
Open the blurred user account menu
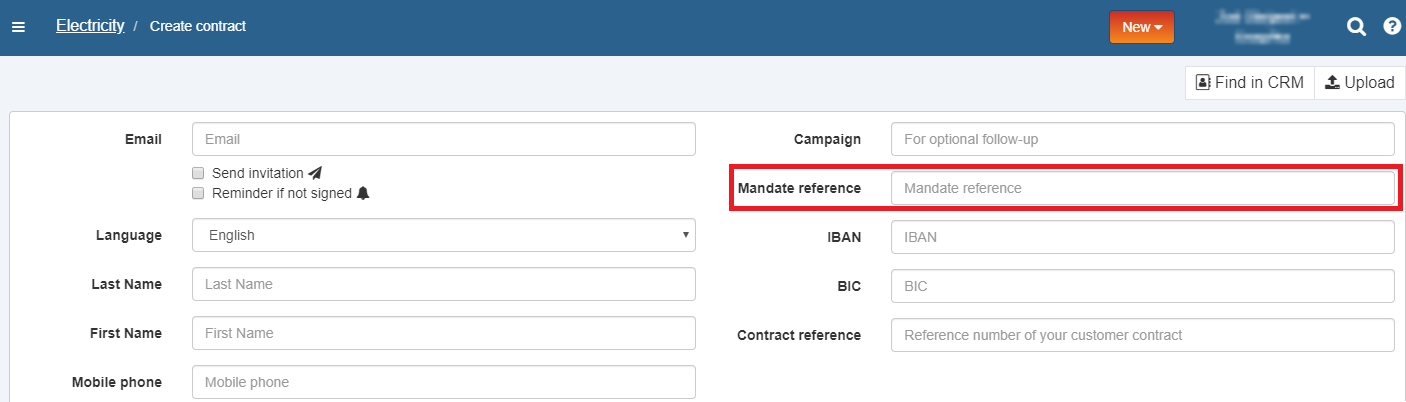[x=1260, y=27]
